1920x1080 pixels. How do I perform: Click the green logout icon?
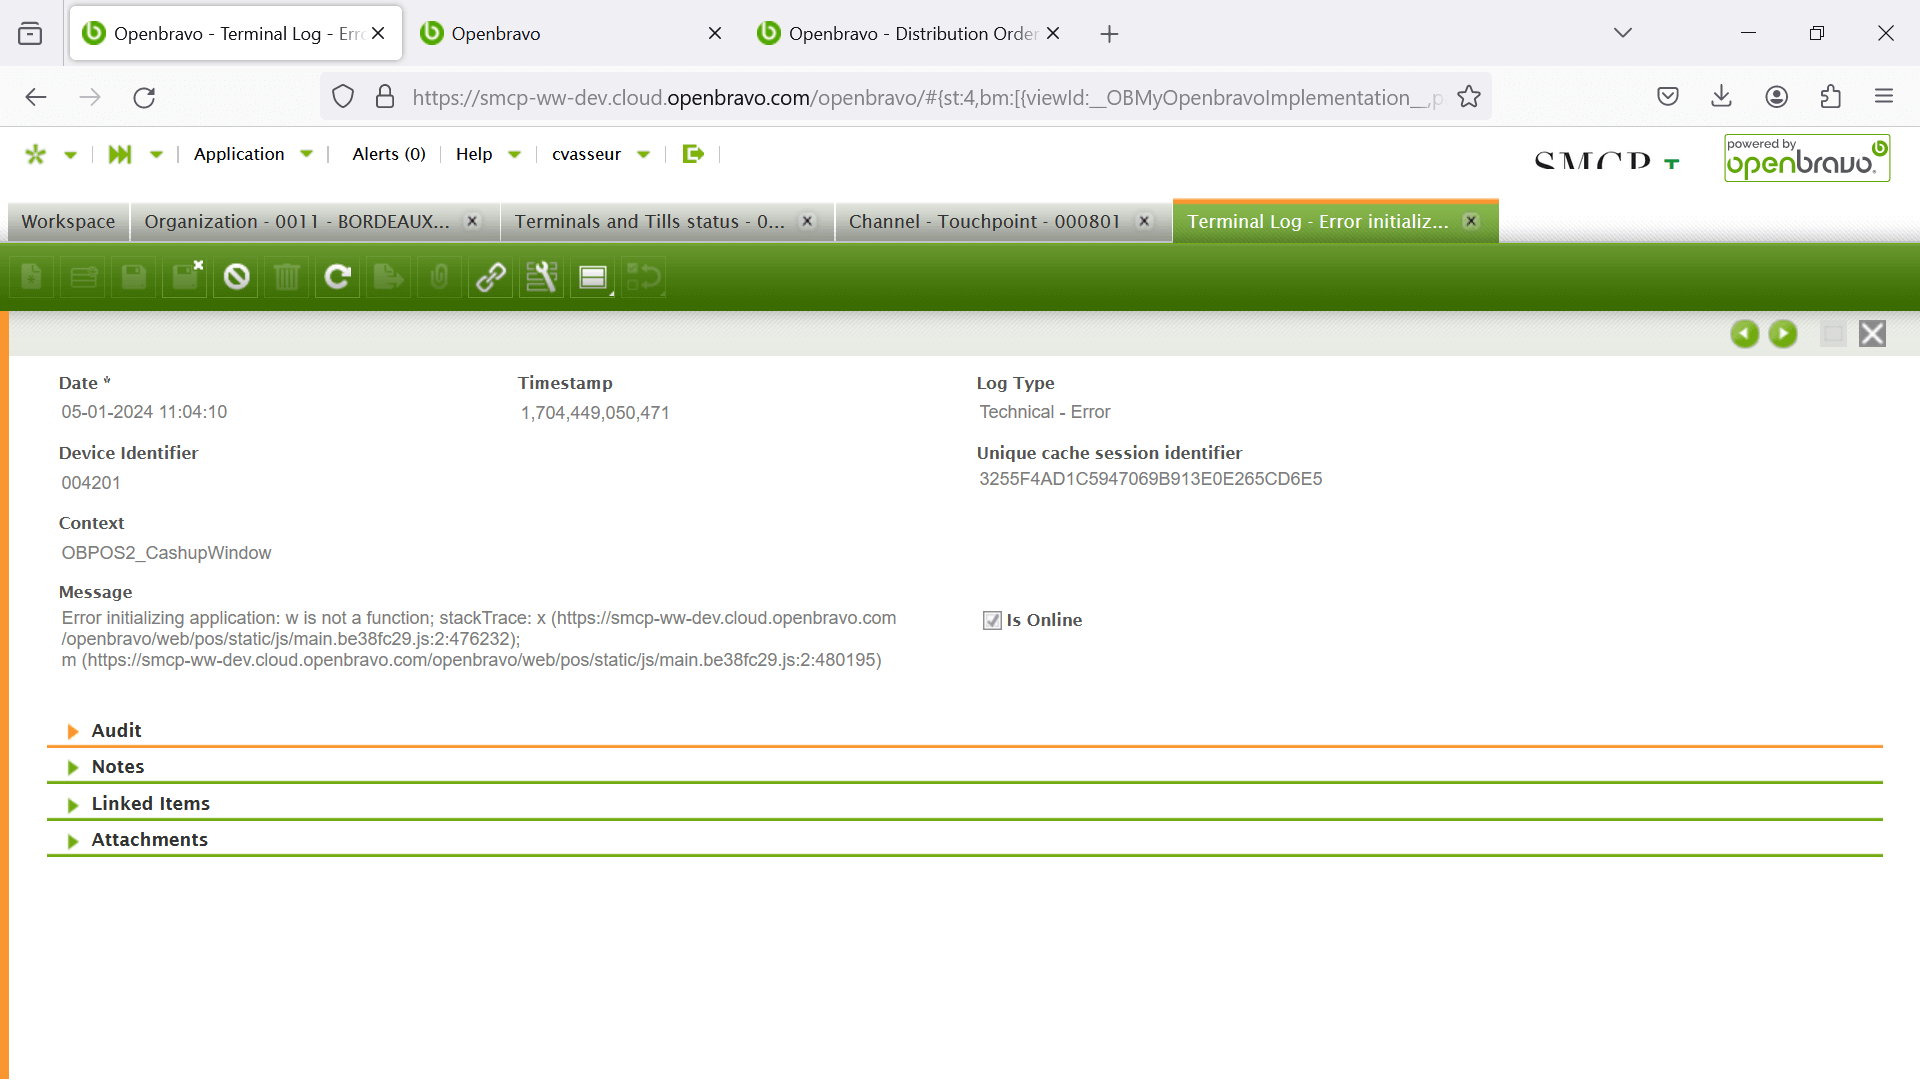pos(693,154)
